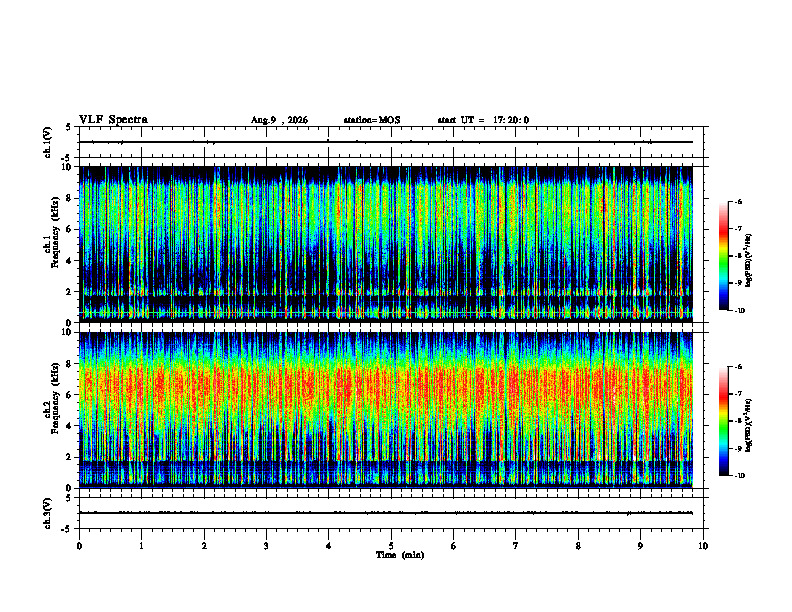Select the "start UT = 17:20:0" text
The image size is (792, 612).
483,120
